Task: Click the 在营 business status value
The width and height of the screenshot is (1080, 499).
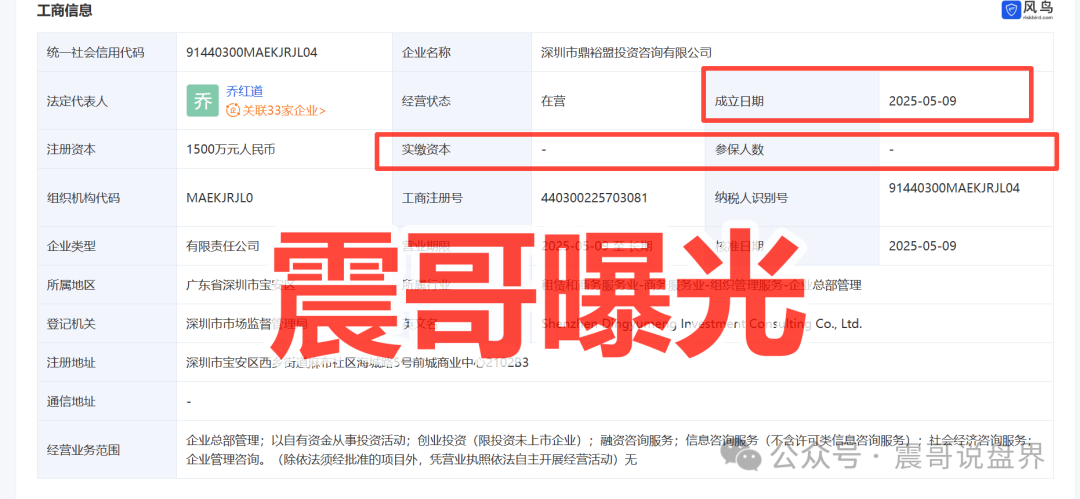Action: click(x=554, y=101)
